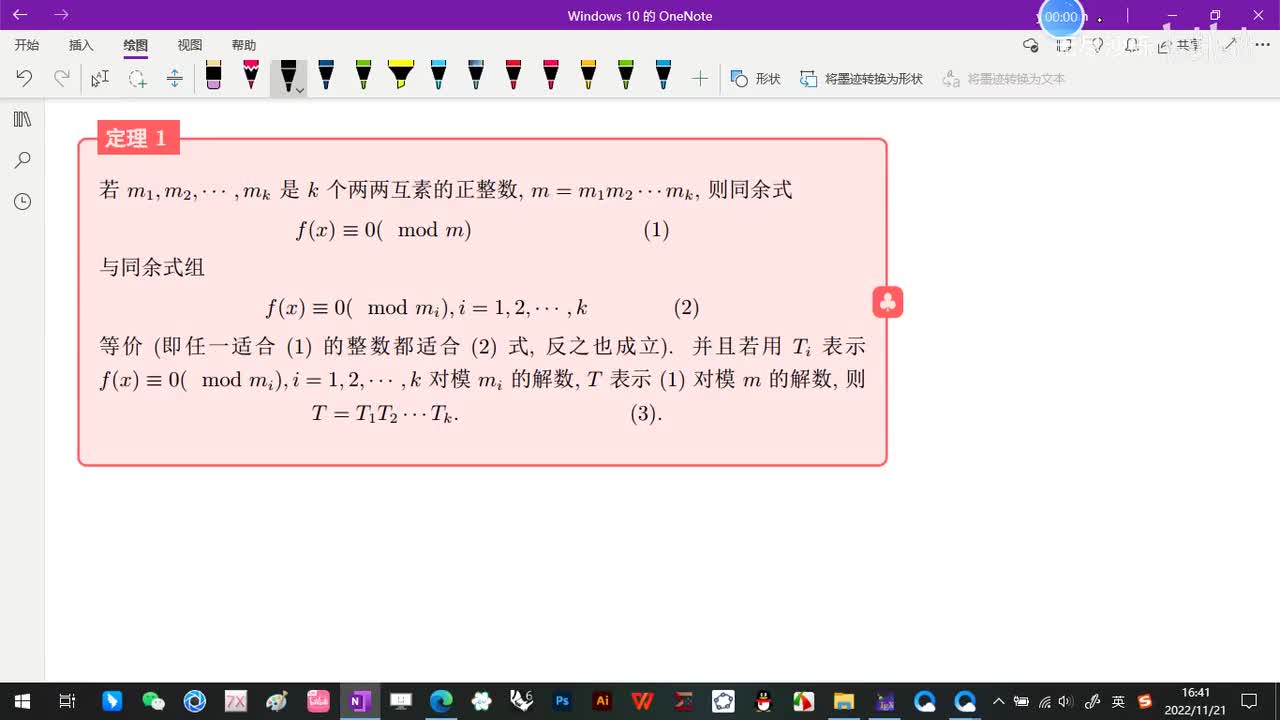Click the theorem text box content

pyautogui.click(x=483, y=302)
